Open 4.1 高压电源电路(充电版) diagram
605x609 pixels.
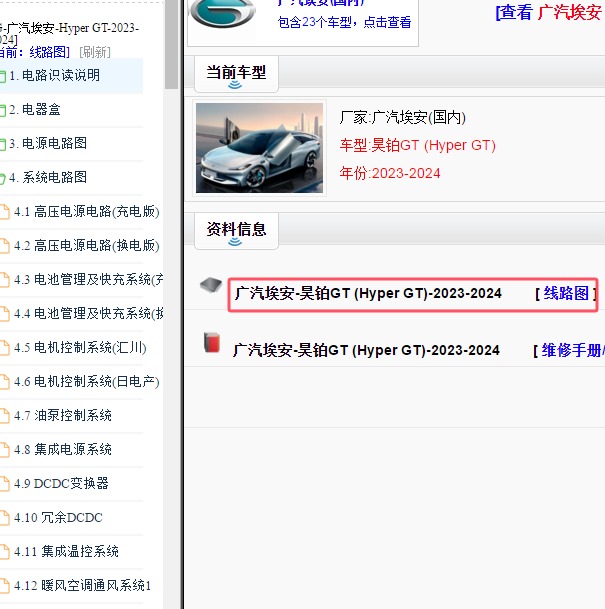point(87,212)
